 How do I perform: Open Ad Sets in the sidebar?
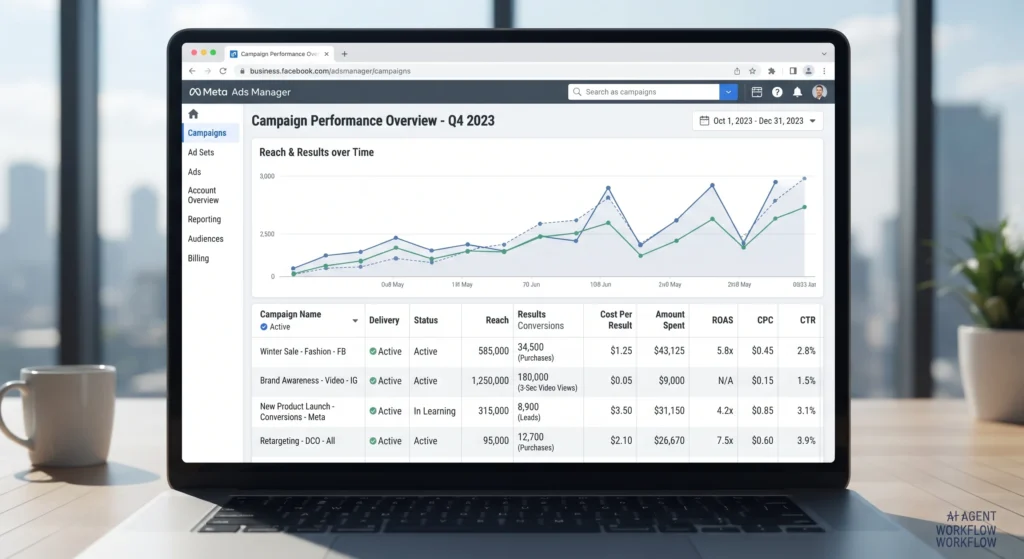201,152
